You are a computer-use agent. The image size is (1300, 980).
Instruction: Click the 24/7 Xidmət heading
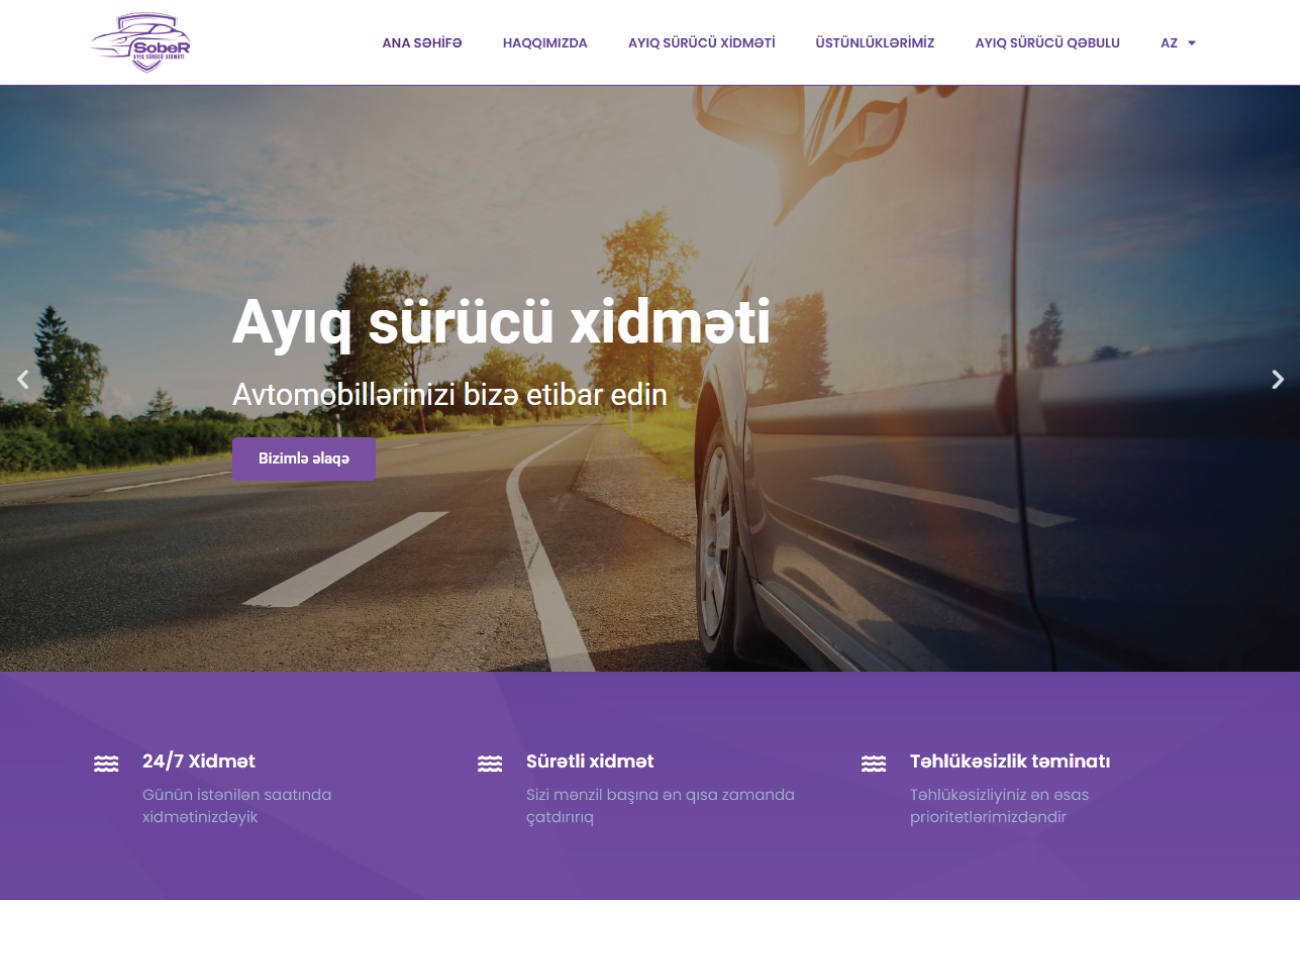(198, 761)
